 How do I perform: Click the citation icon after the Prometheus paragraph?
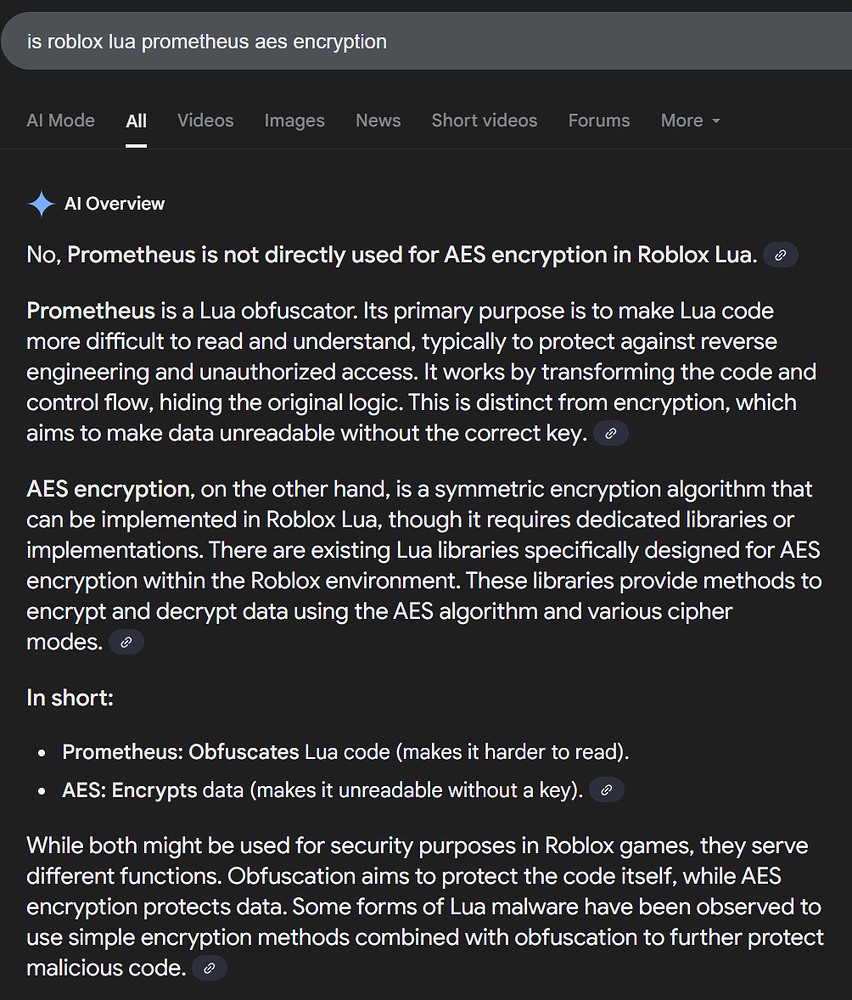point(610,433)
